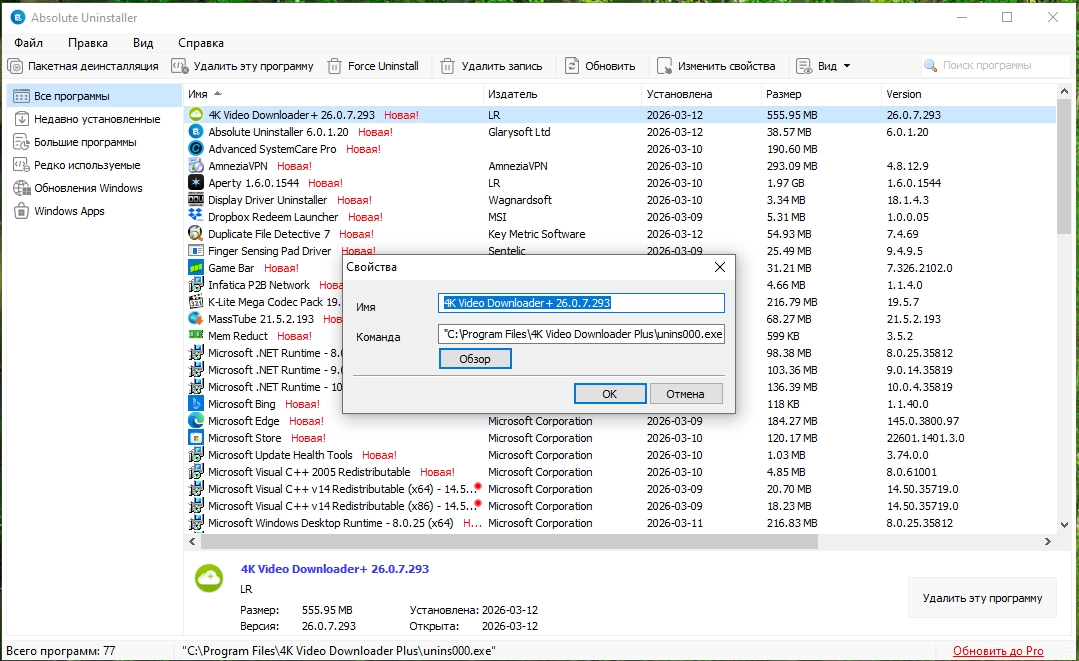Click the Duplicate File Detective 7 icon
The image size is (1079, 661).
[x=196, y=234]
